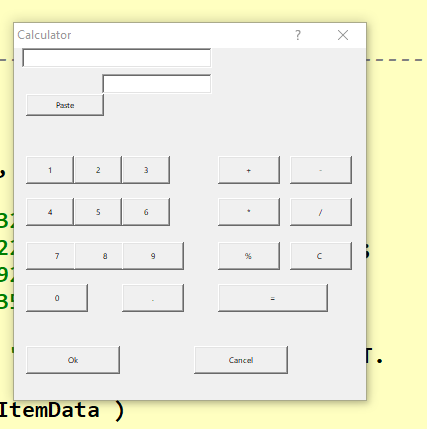The image size is (427, 429).
Task: Focus the smaller second input field
Action: pyautogui.click(x=157, y=84)
